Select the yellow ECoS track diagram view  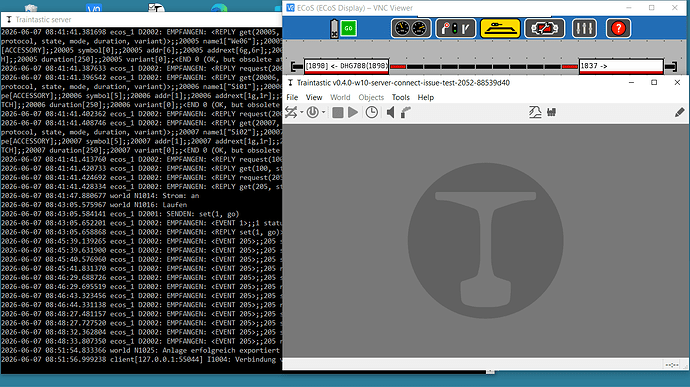(500, 29)
